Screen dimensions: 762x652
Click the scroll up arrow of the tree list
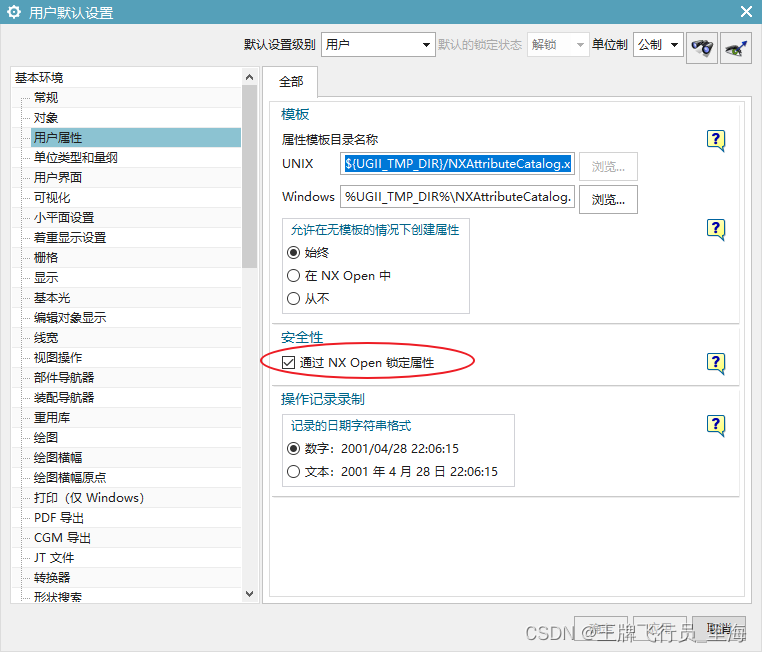[x=249, y=77]
